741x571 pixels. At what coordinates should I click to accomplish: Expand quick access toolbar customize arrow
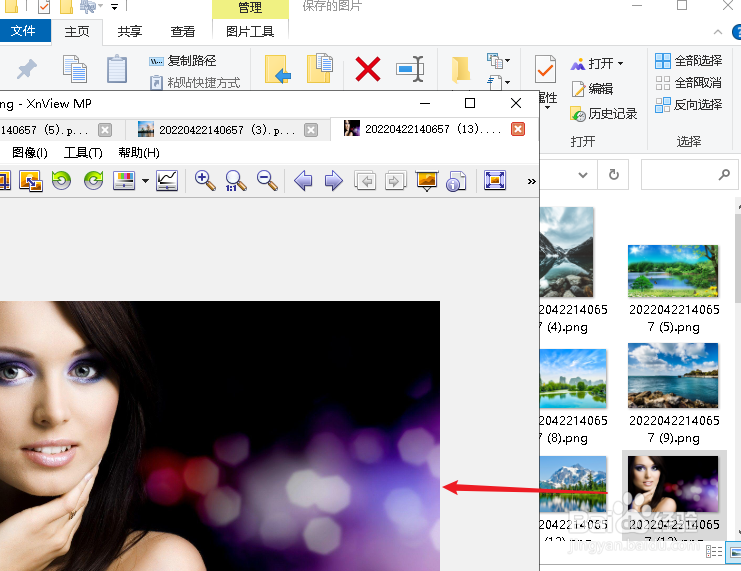(114, 7)
